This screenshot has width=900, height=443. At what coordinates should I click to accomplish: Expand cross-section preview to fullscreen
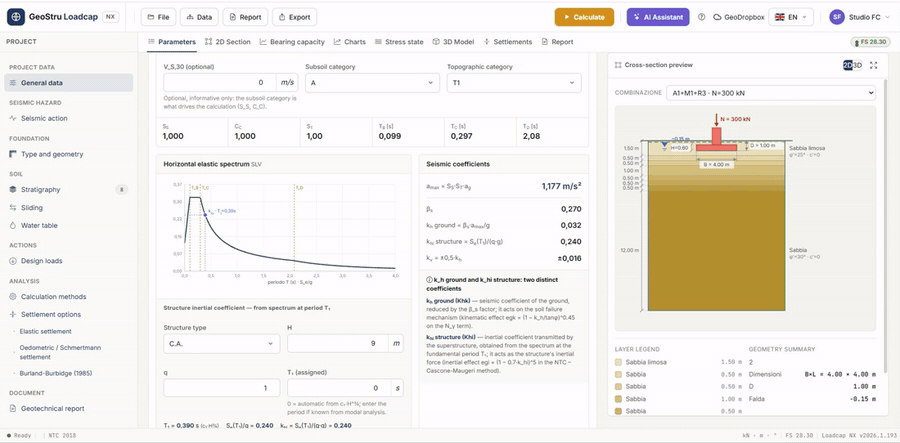(874, 65)
